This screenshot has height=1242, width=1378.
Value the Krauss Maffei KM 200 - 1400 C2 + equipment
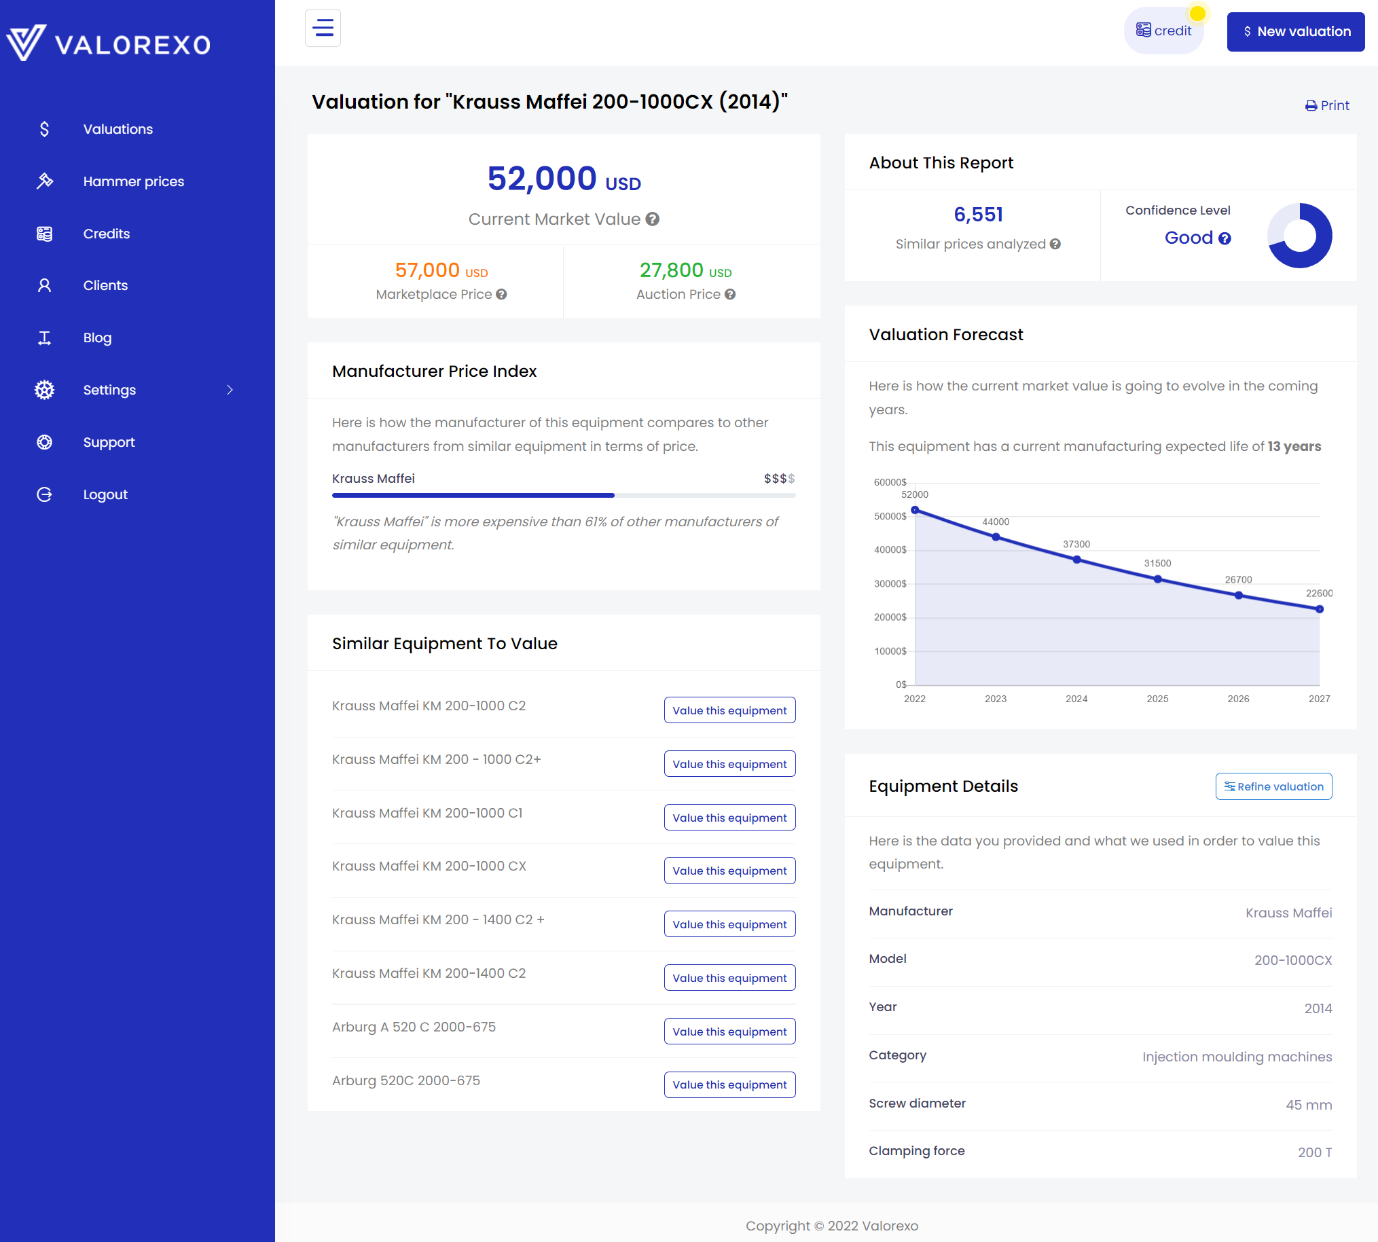point(730,924)
